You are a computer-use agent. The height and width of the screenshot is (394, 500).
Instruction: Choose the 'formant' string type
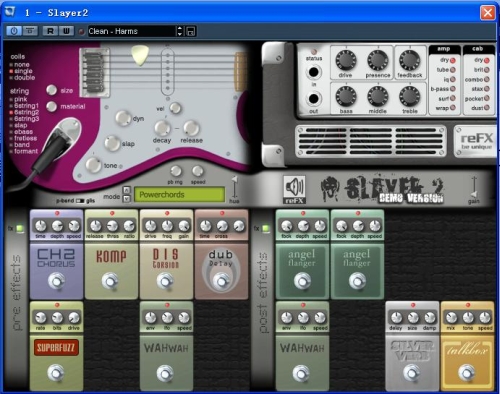click(x=24, y=151)
